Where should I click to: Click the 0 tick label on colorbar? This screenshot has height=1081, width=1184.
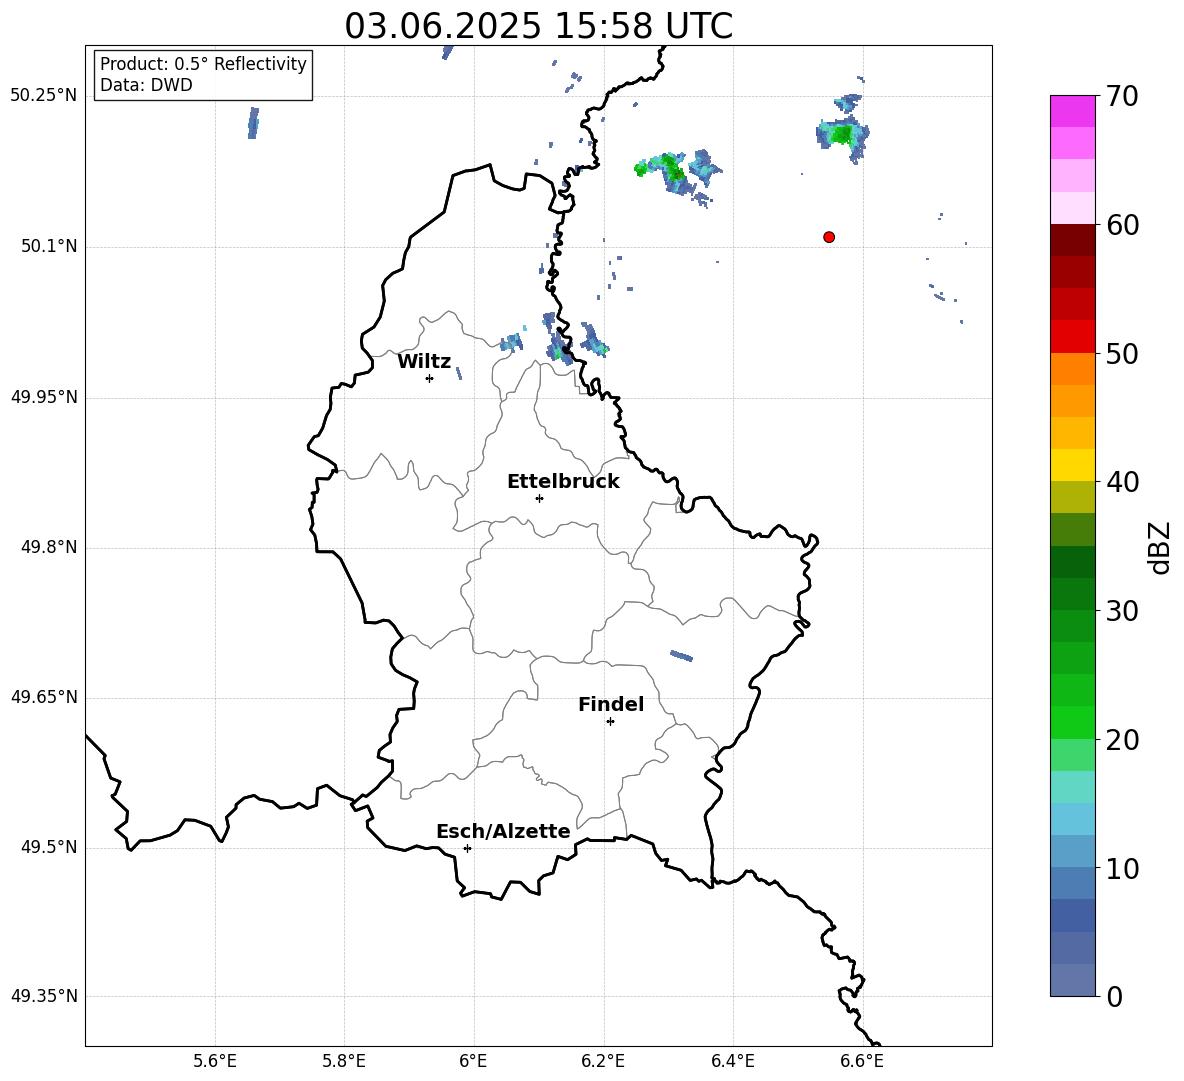[1114, 997]
